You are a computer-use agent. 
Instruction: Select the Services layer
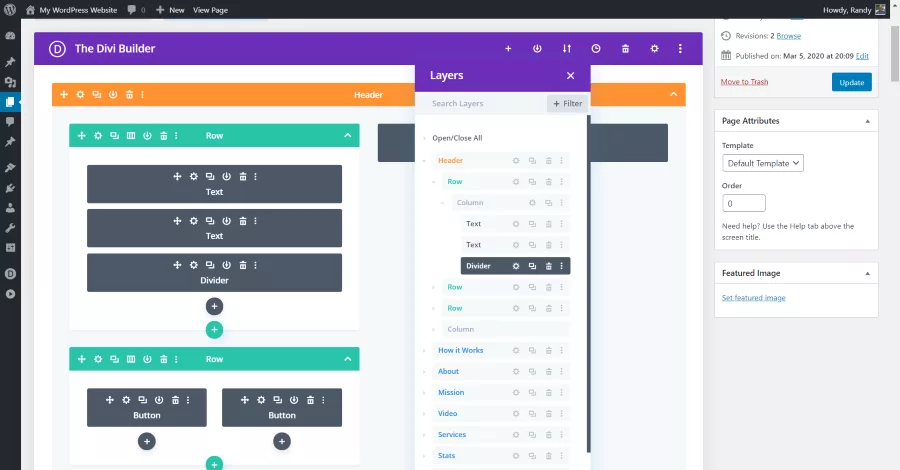(452, 434)
